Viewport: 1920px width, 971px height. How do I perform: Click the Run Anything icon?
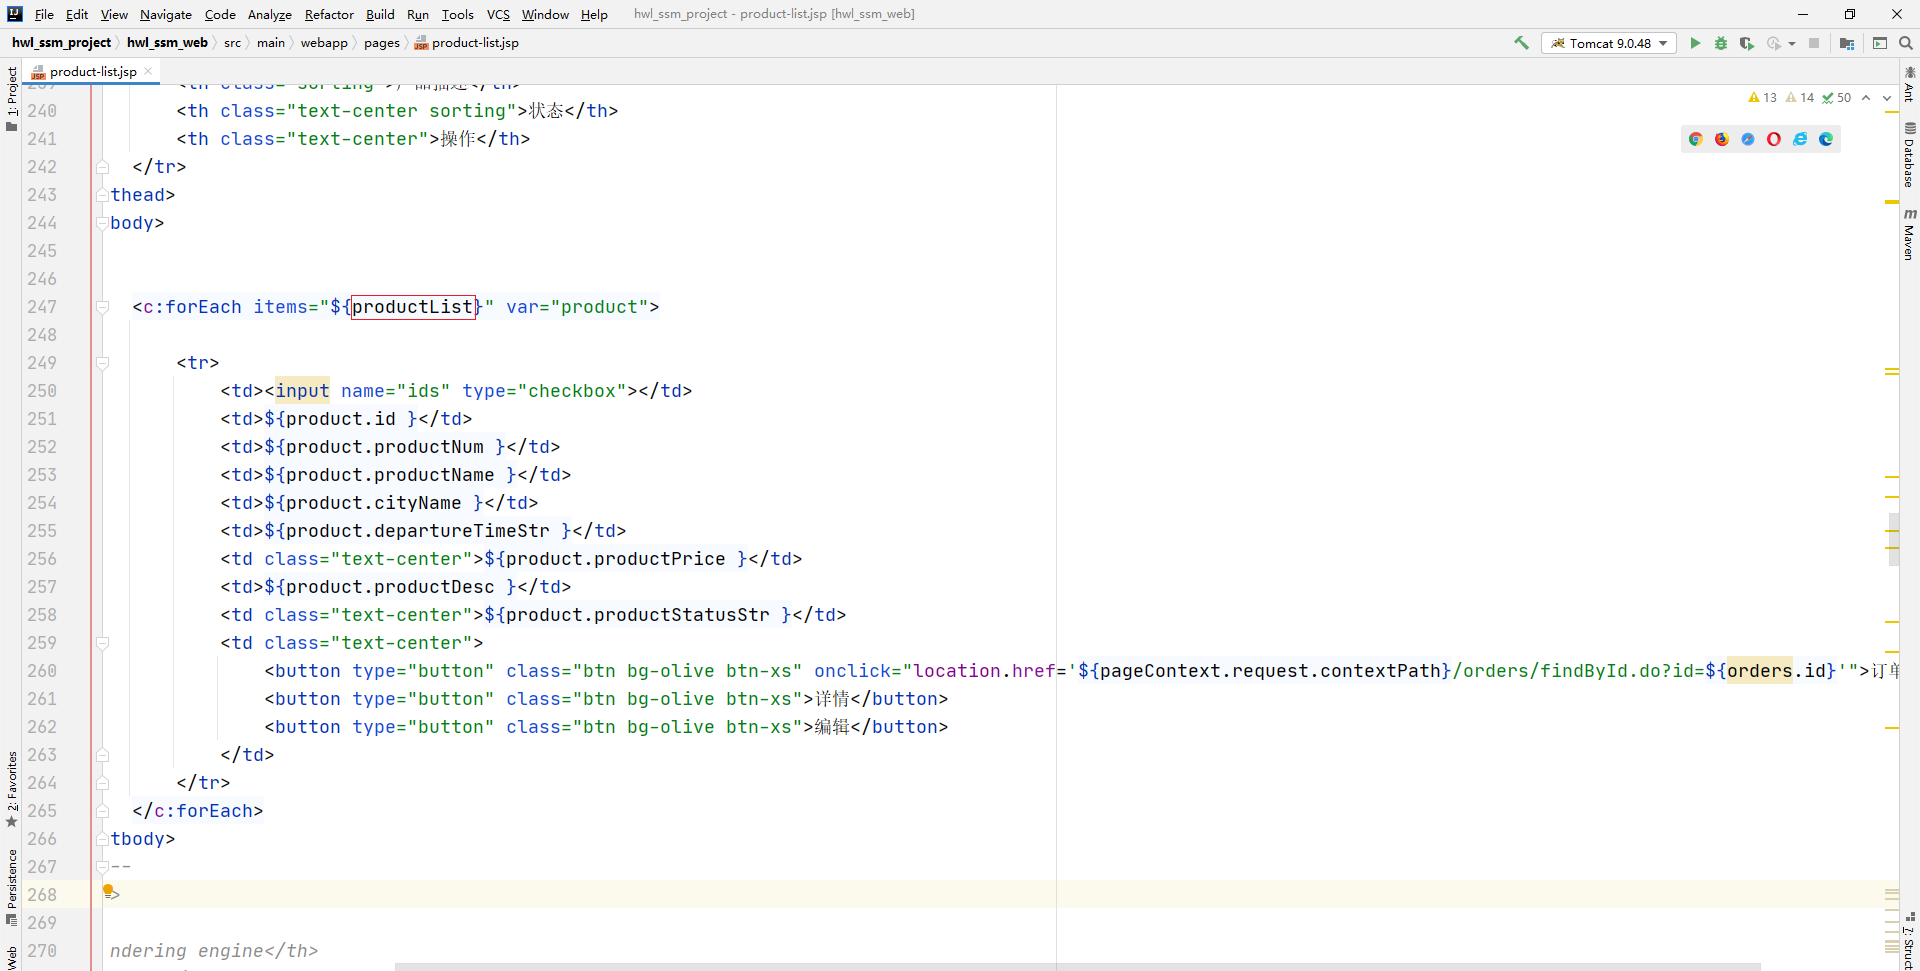(1880, 43)
